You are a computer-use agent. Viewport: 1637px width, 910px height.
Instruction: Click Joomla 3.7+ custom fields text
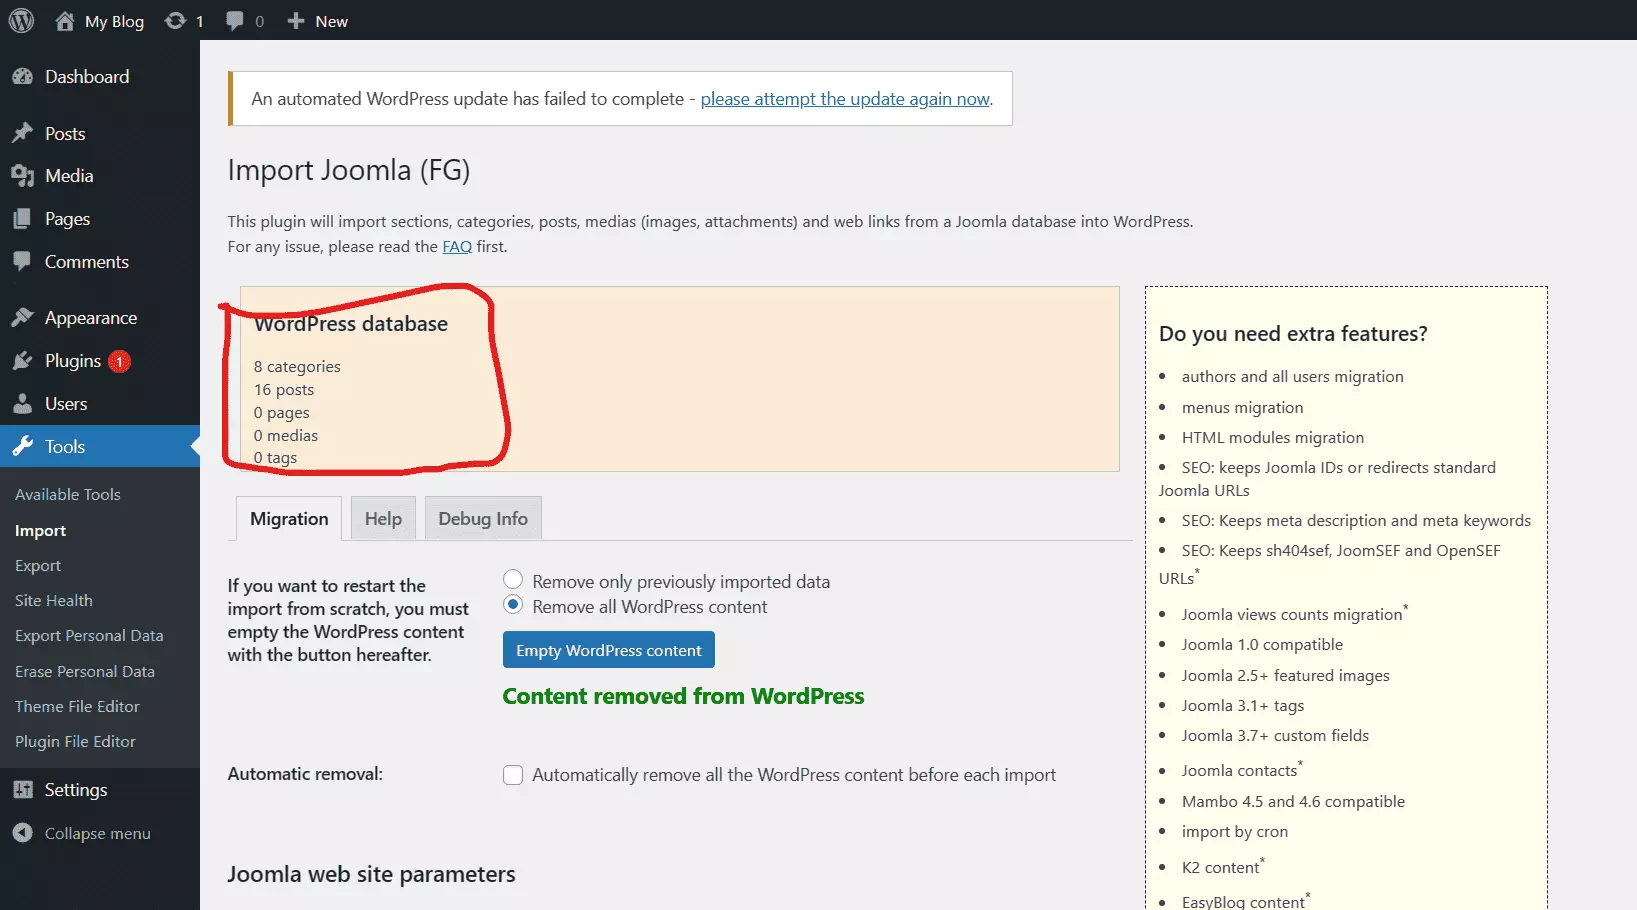click(1275, 736)
